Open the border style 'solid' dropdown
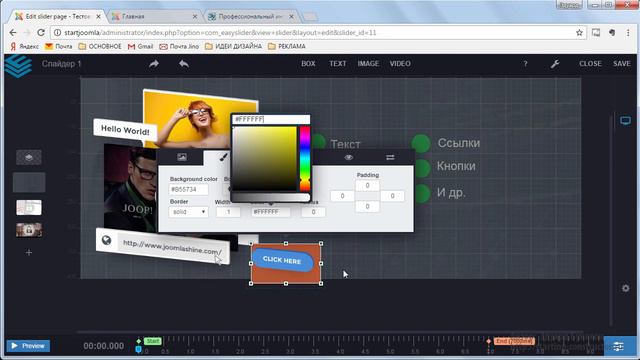Viewport: 640px width, 360px height. 188,212
